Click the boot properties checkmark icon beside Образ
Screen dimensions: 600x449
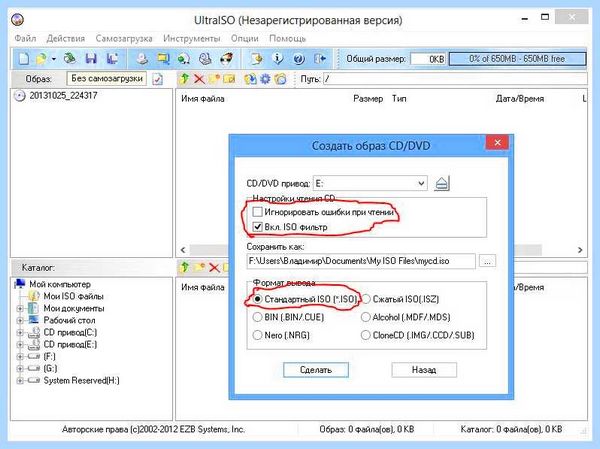click(157, 79)
